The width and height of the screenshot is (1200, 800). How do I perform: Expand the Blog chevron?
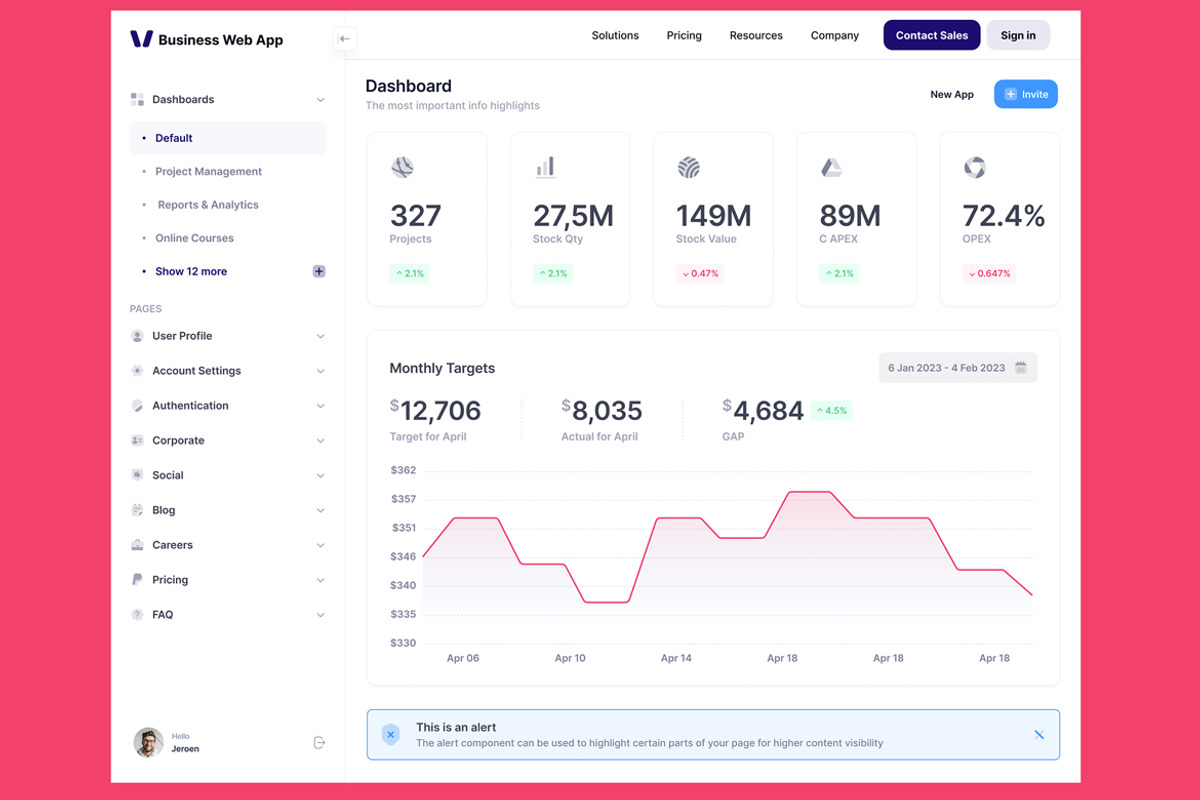(320, 510)
